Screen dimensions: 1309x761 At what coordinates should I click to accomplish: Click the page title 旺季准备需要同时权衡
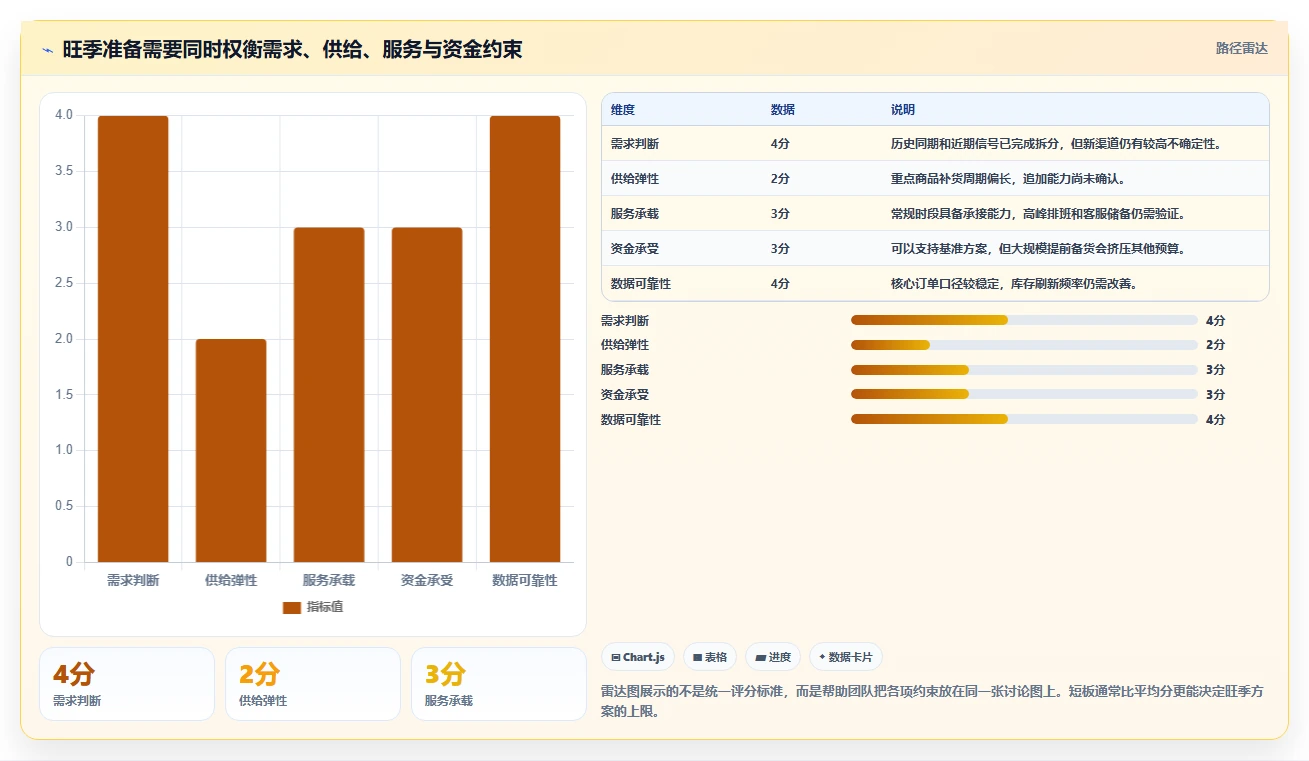tap(292, 49)
